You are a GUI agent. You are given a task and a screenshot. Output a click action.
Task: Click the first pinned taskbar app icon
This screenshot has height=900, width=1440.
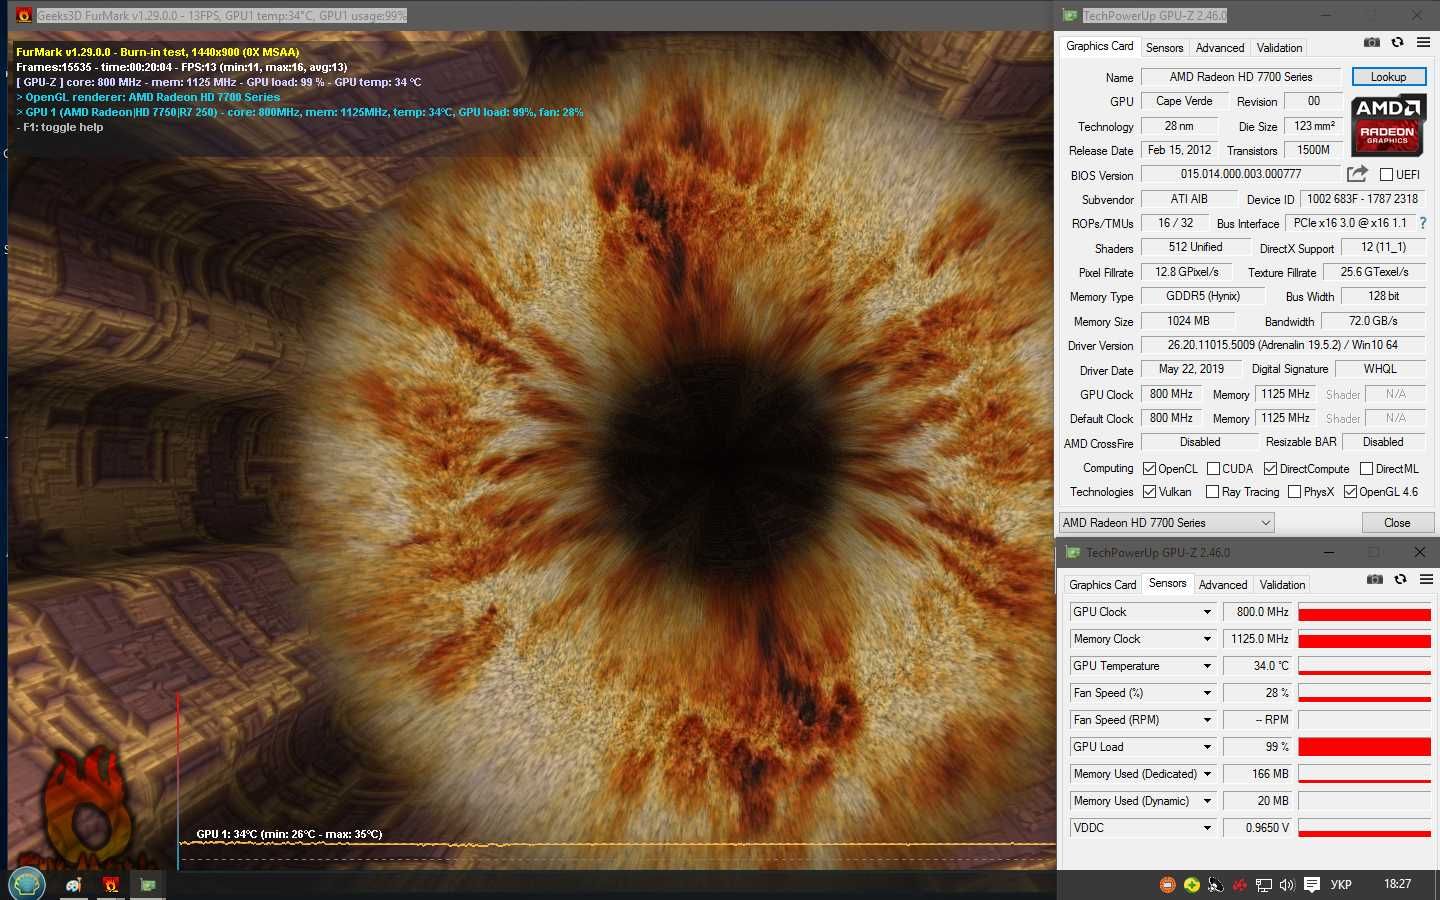74,884
